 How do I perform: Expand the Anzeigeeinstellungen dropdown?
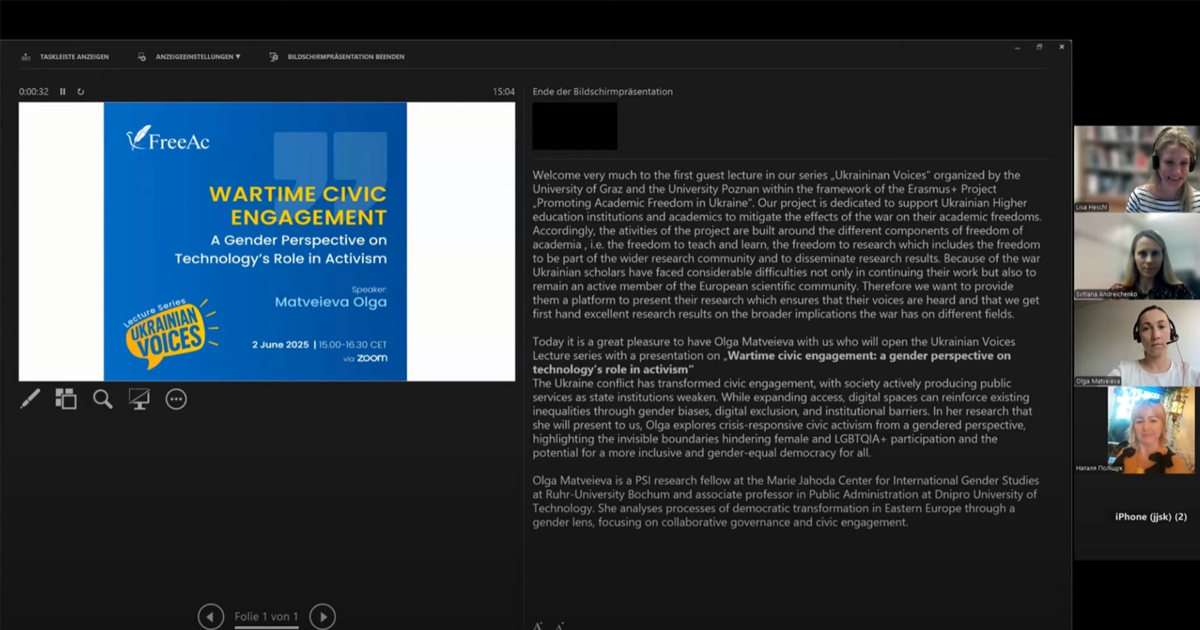click(190, 57)
